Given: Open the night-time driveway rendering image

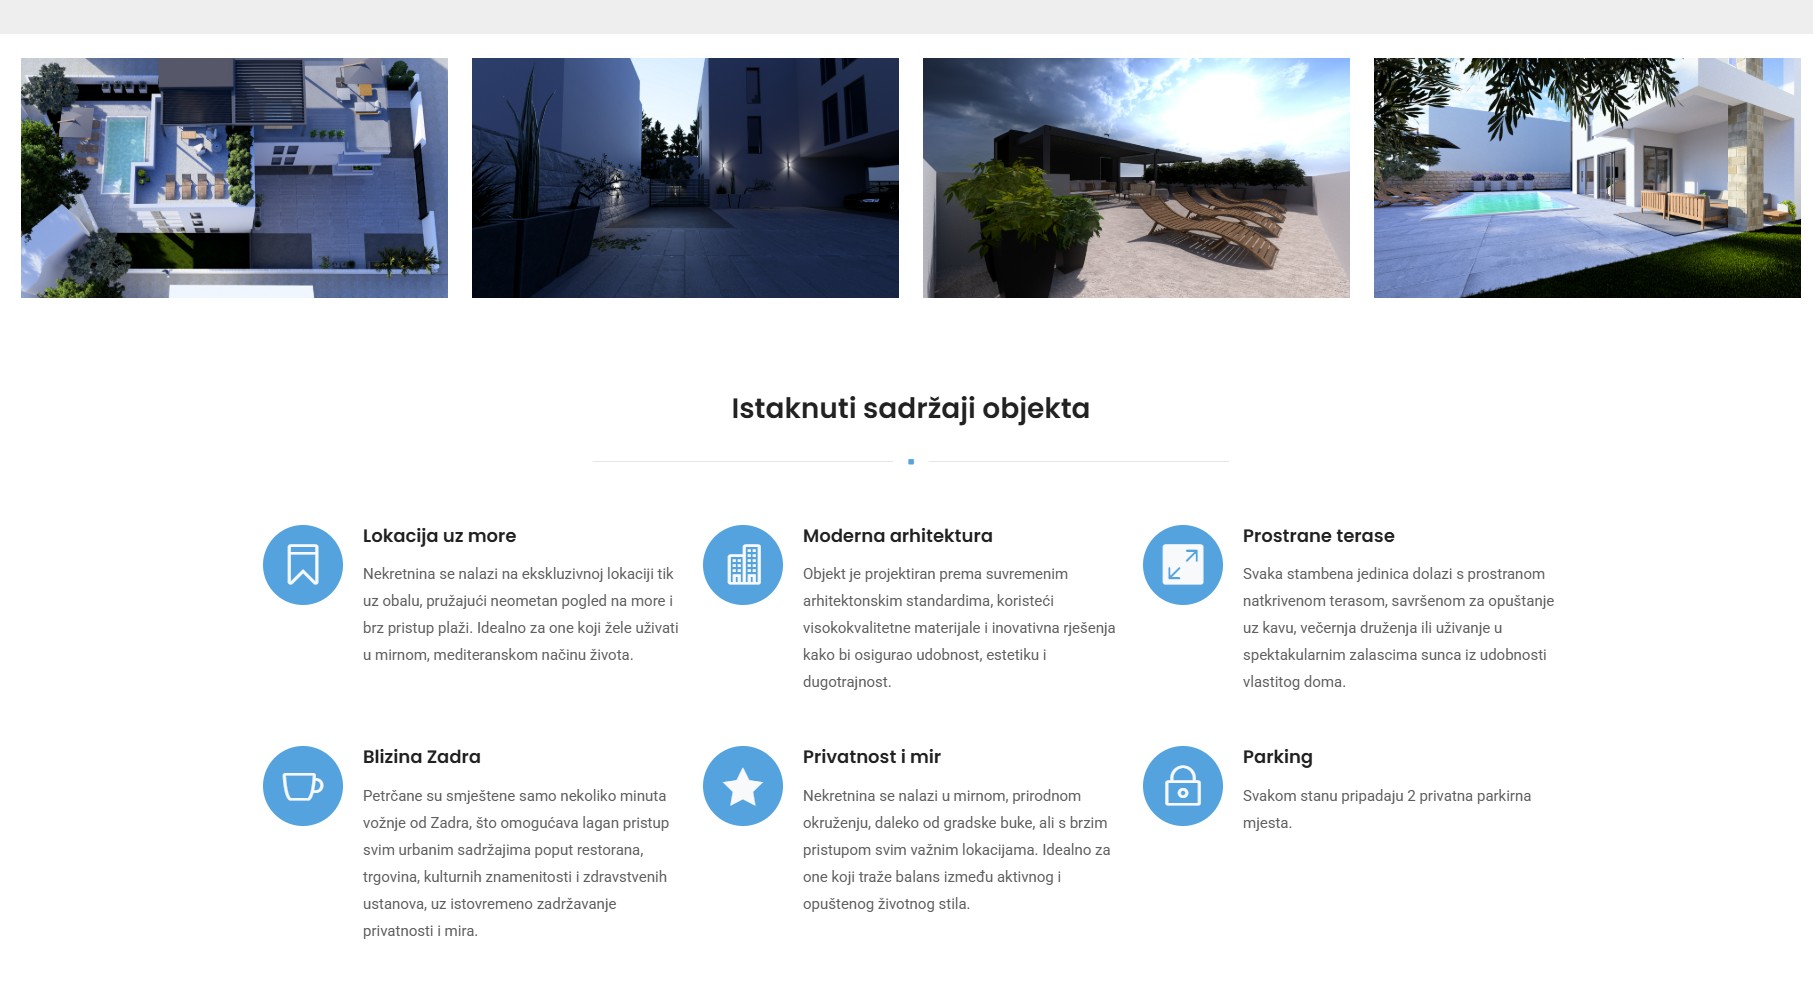Looking at the screenshot, I should (685, 178).
